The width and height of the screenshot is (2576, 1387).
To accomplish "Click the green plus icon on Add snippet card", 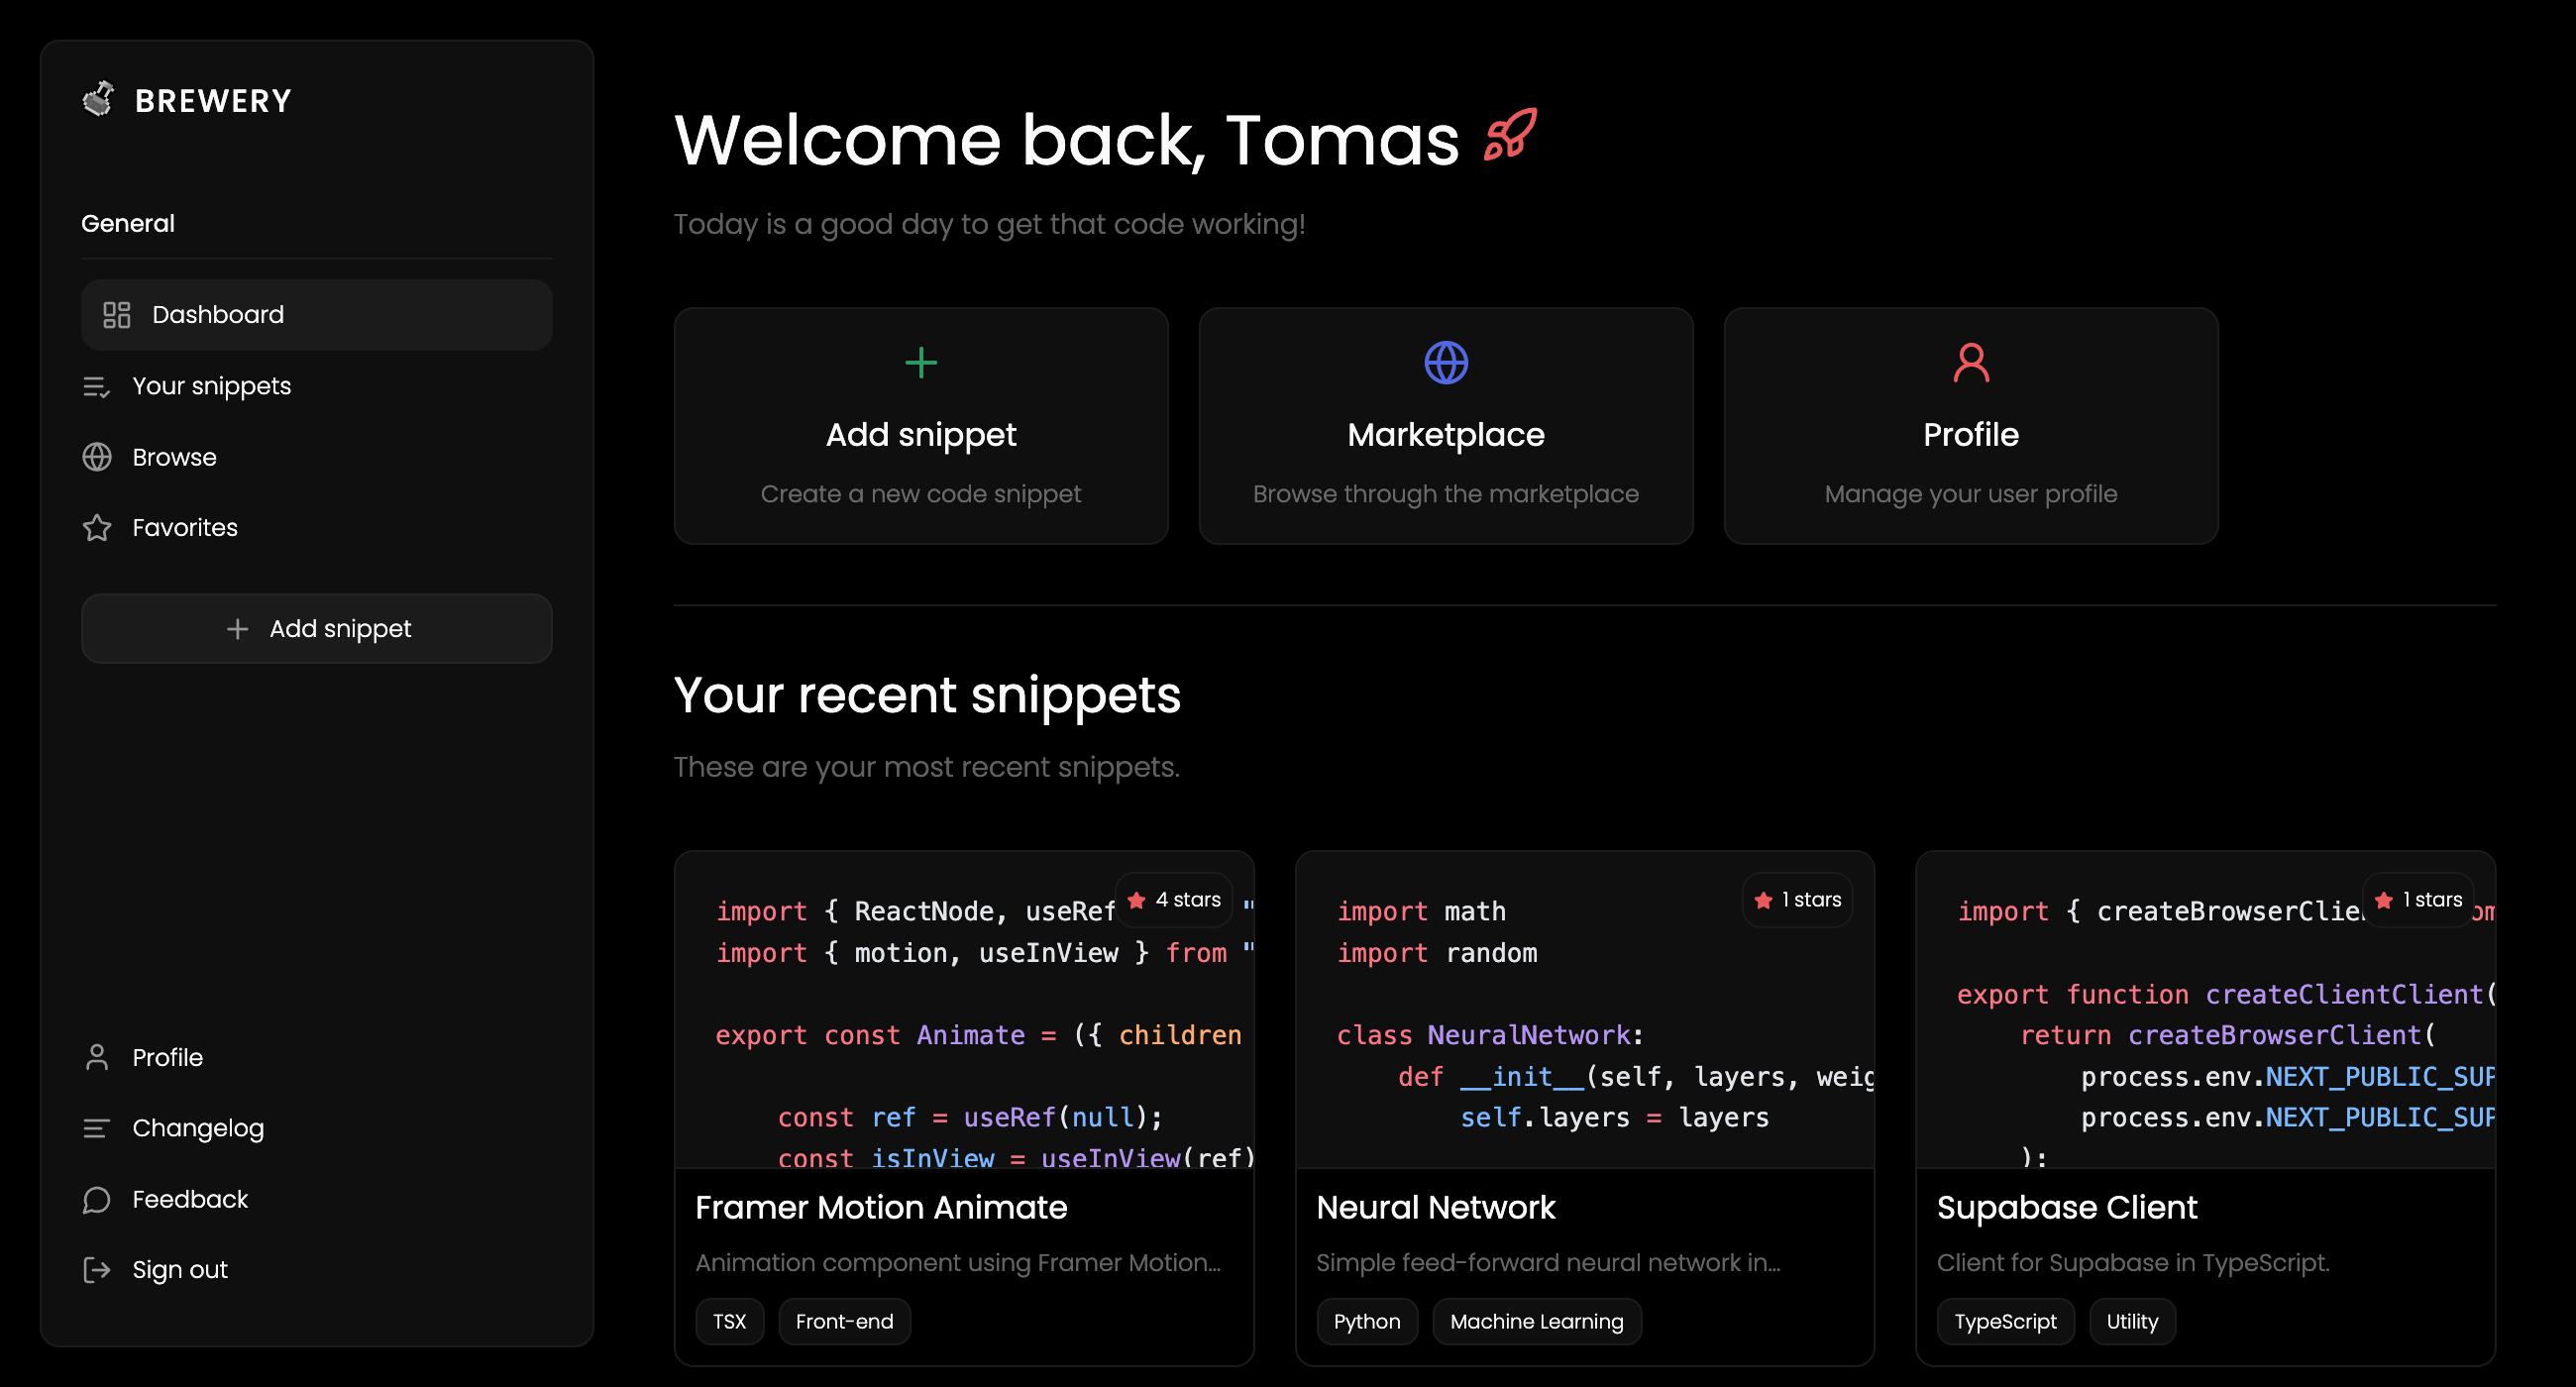I will [x=920, y=362].
